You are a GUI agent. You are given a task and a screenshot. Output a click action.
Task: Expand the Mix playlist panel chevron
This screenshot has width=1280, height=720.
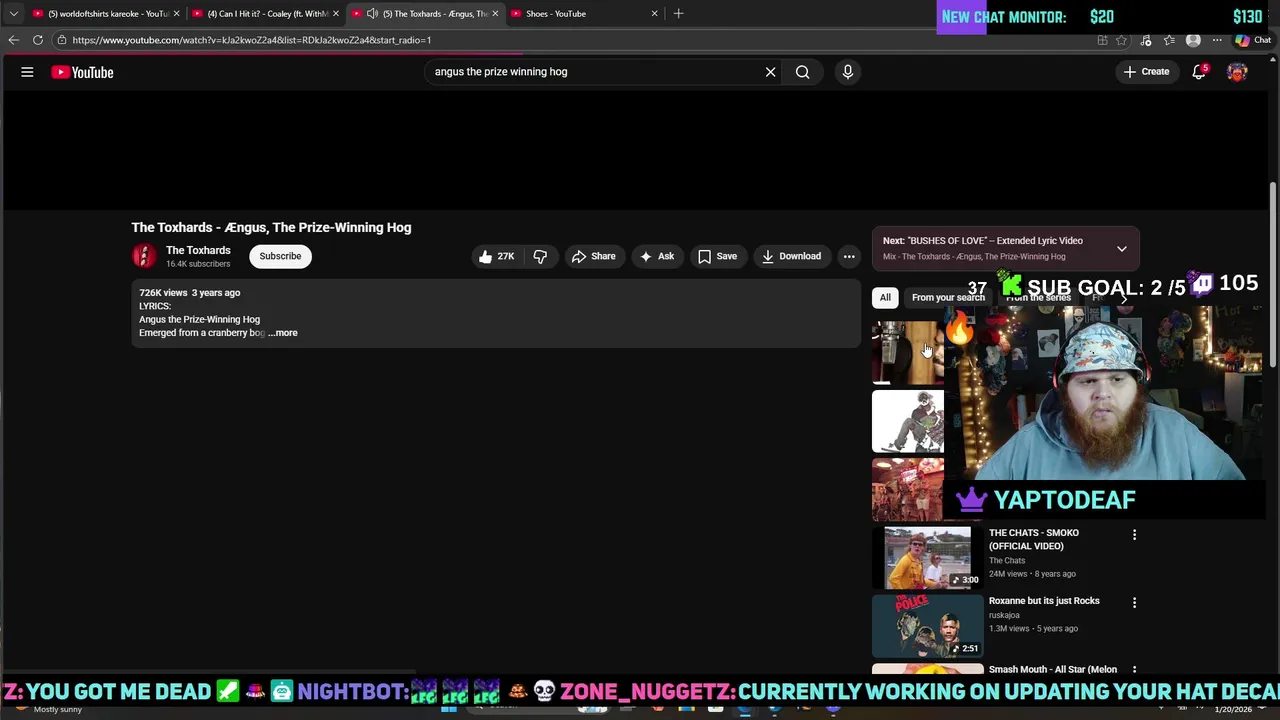1121,248
